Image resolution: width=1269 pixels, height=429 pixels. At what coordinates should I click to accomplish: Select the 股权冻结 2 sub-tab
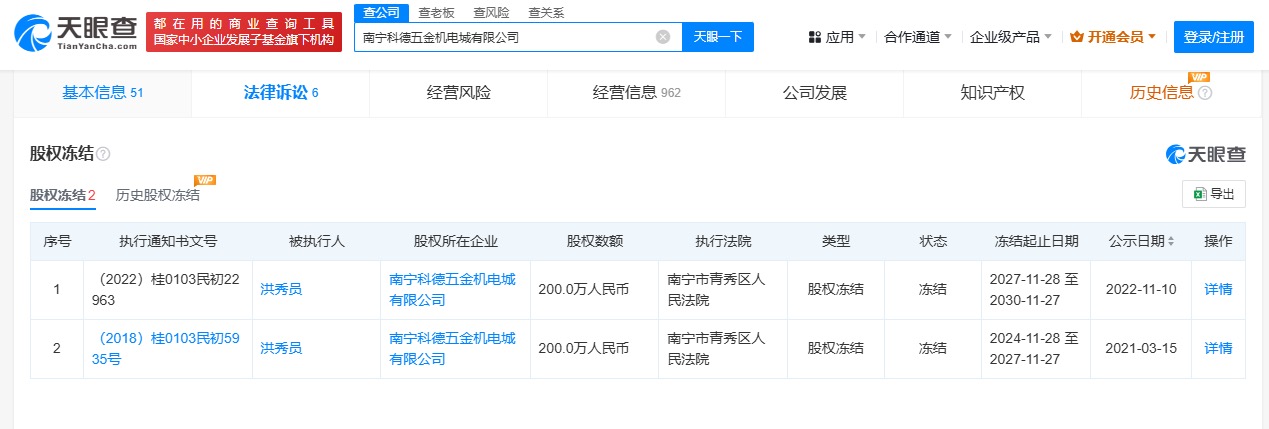point(63,195)
